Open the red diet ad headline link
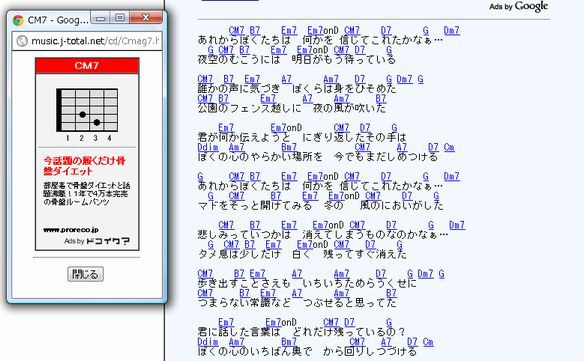This screenshot has height=361, width=584. 85,166
